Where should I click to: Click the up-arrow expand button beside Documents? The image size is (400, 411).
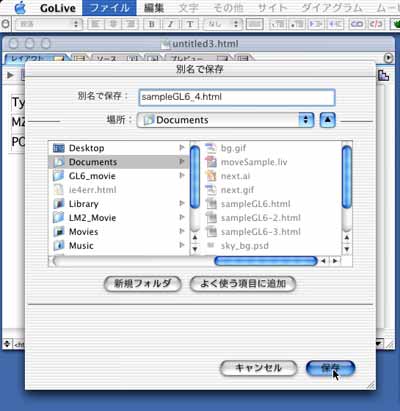327,120
